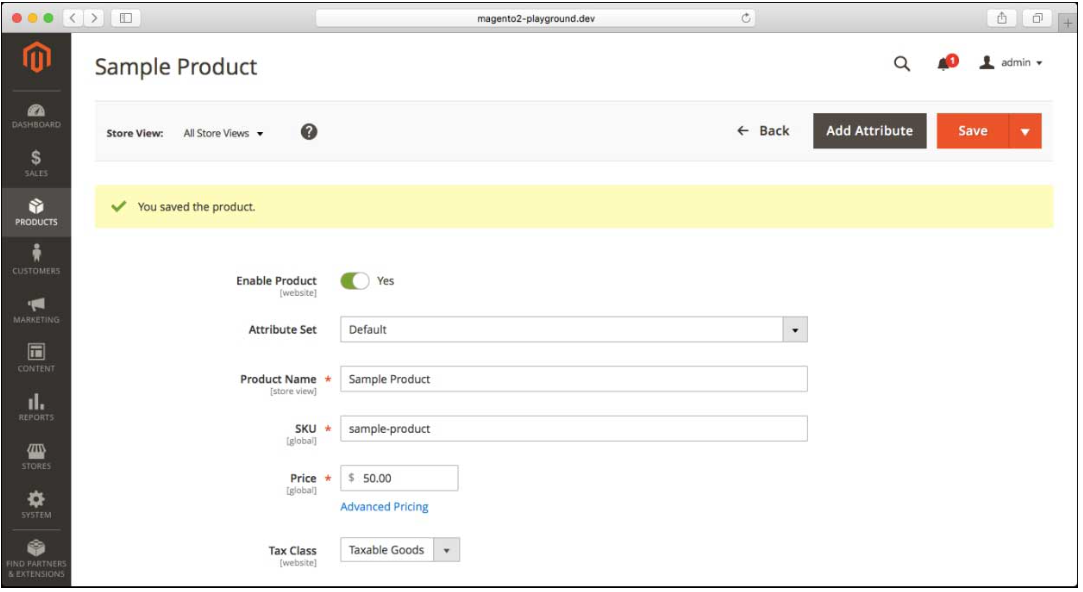Expand the Save button arrow options
Image resolution: width=1083 pixels, height=592 pixels.
[x=1024, y=131]
